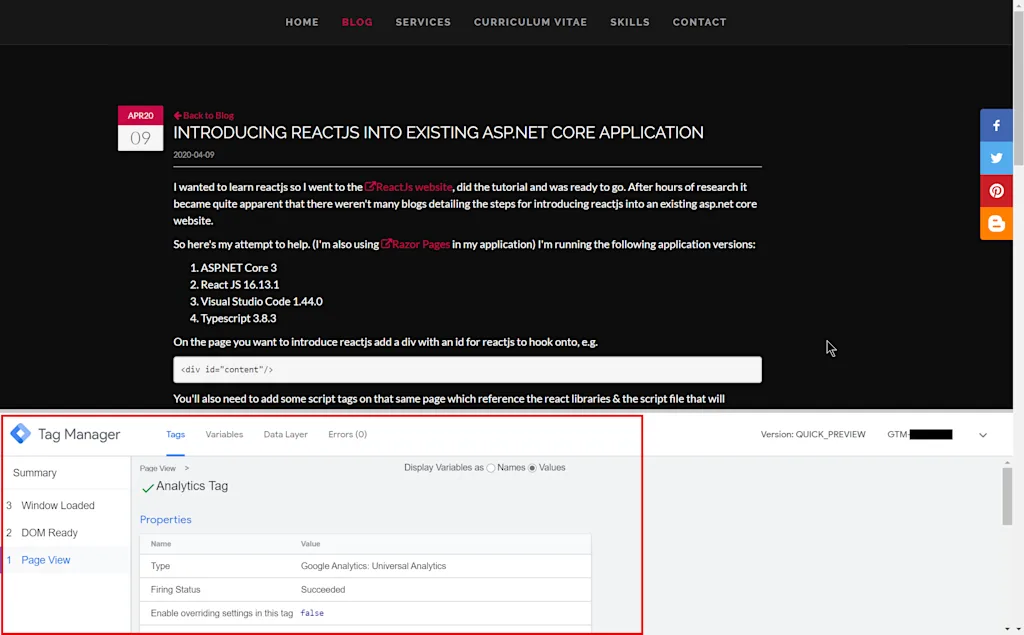Open the Errors (0) tab
Viewport: 1024px width, 635px height.
pyautogui.click(x=347, y=434)
